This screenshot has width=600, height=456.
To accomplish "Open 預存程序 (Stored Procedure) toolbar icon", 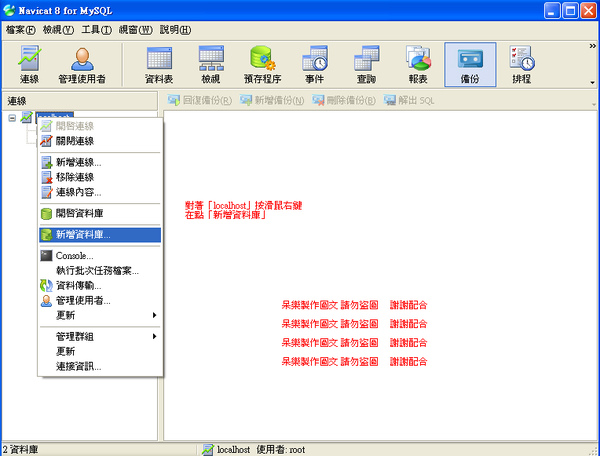I will point(263,64).
